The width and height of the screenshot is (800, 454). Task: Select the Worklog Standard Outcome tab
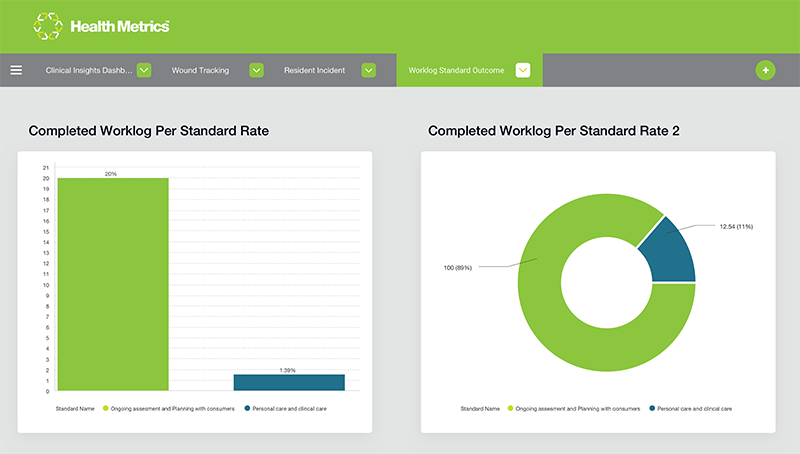coord(456,70)
